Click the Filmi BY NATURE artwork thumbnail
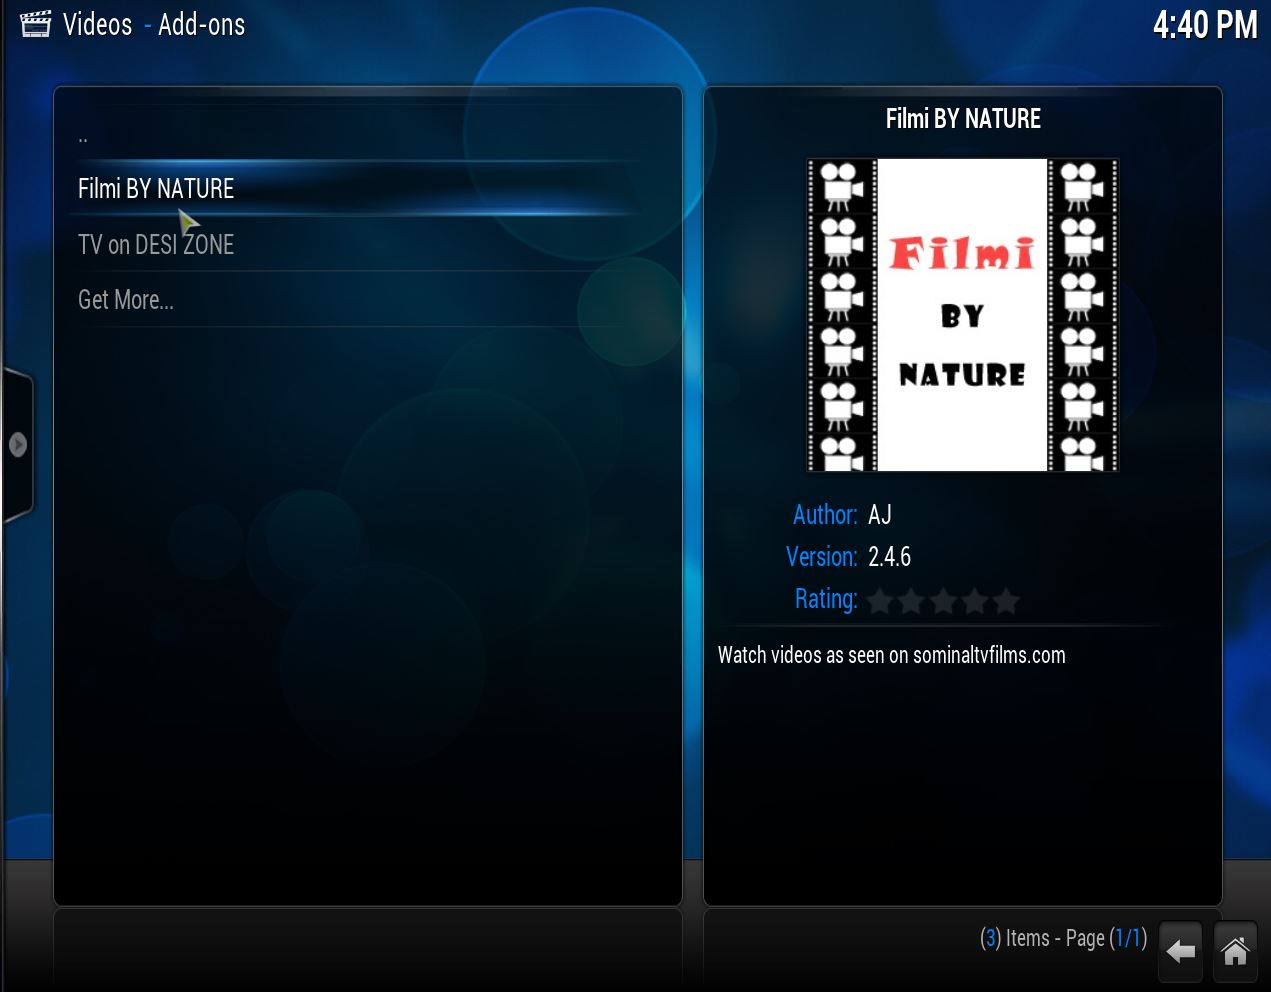Image resolution: width=1271 pixels, height=992 pixels. (x=963, y=315)
